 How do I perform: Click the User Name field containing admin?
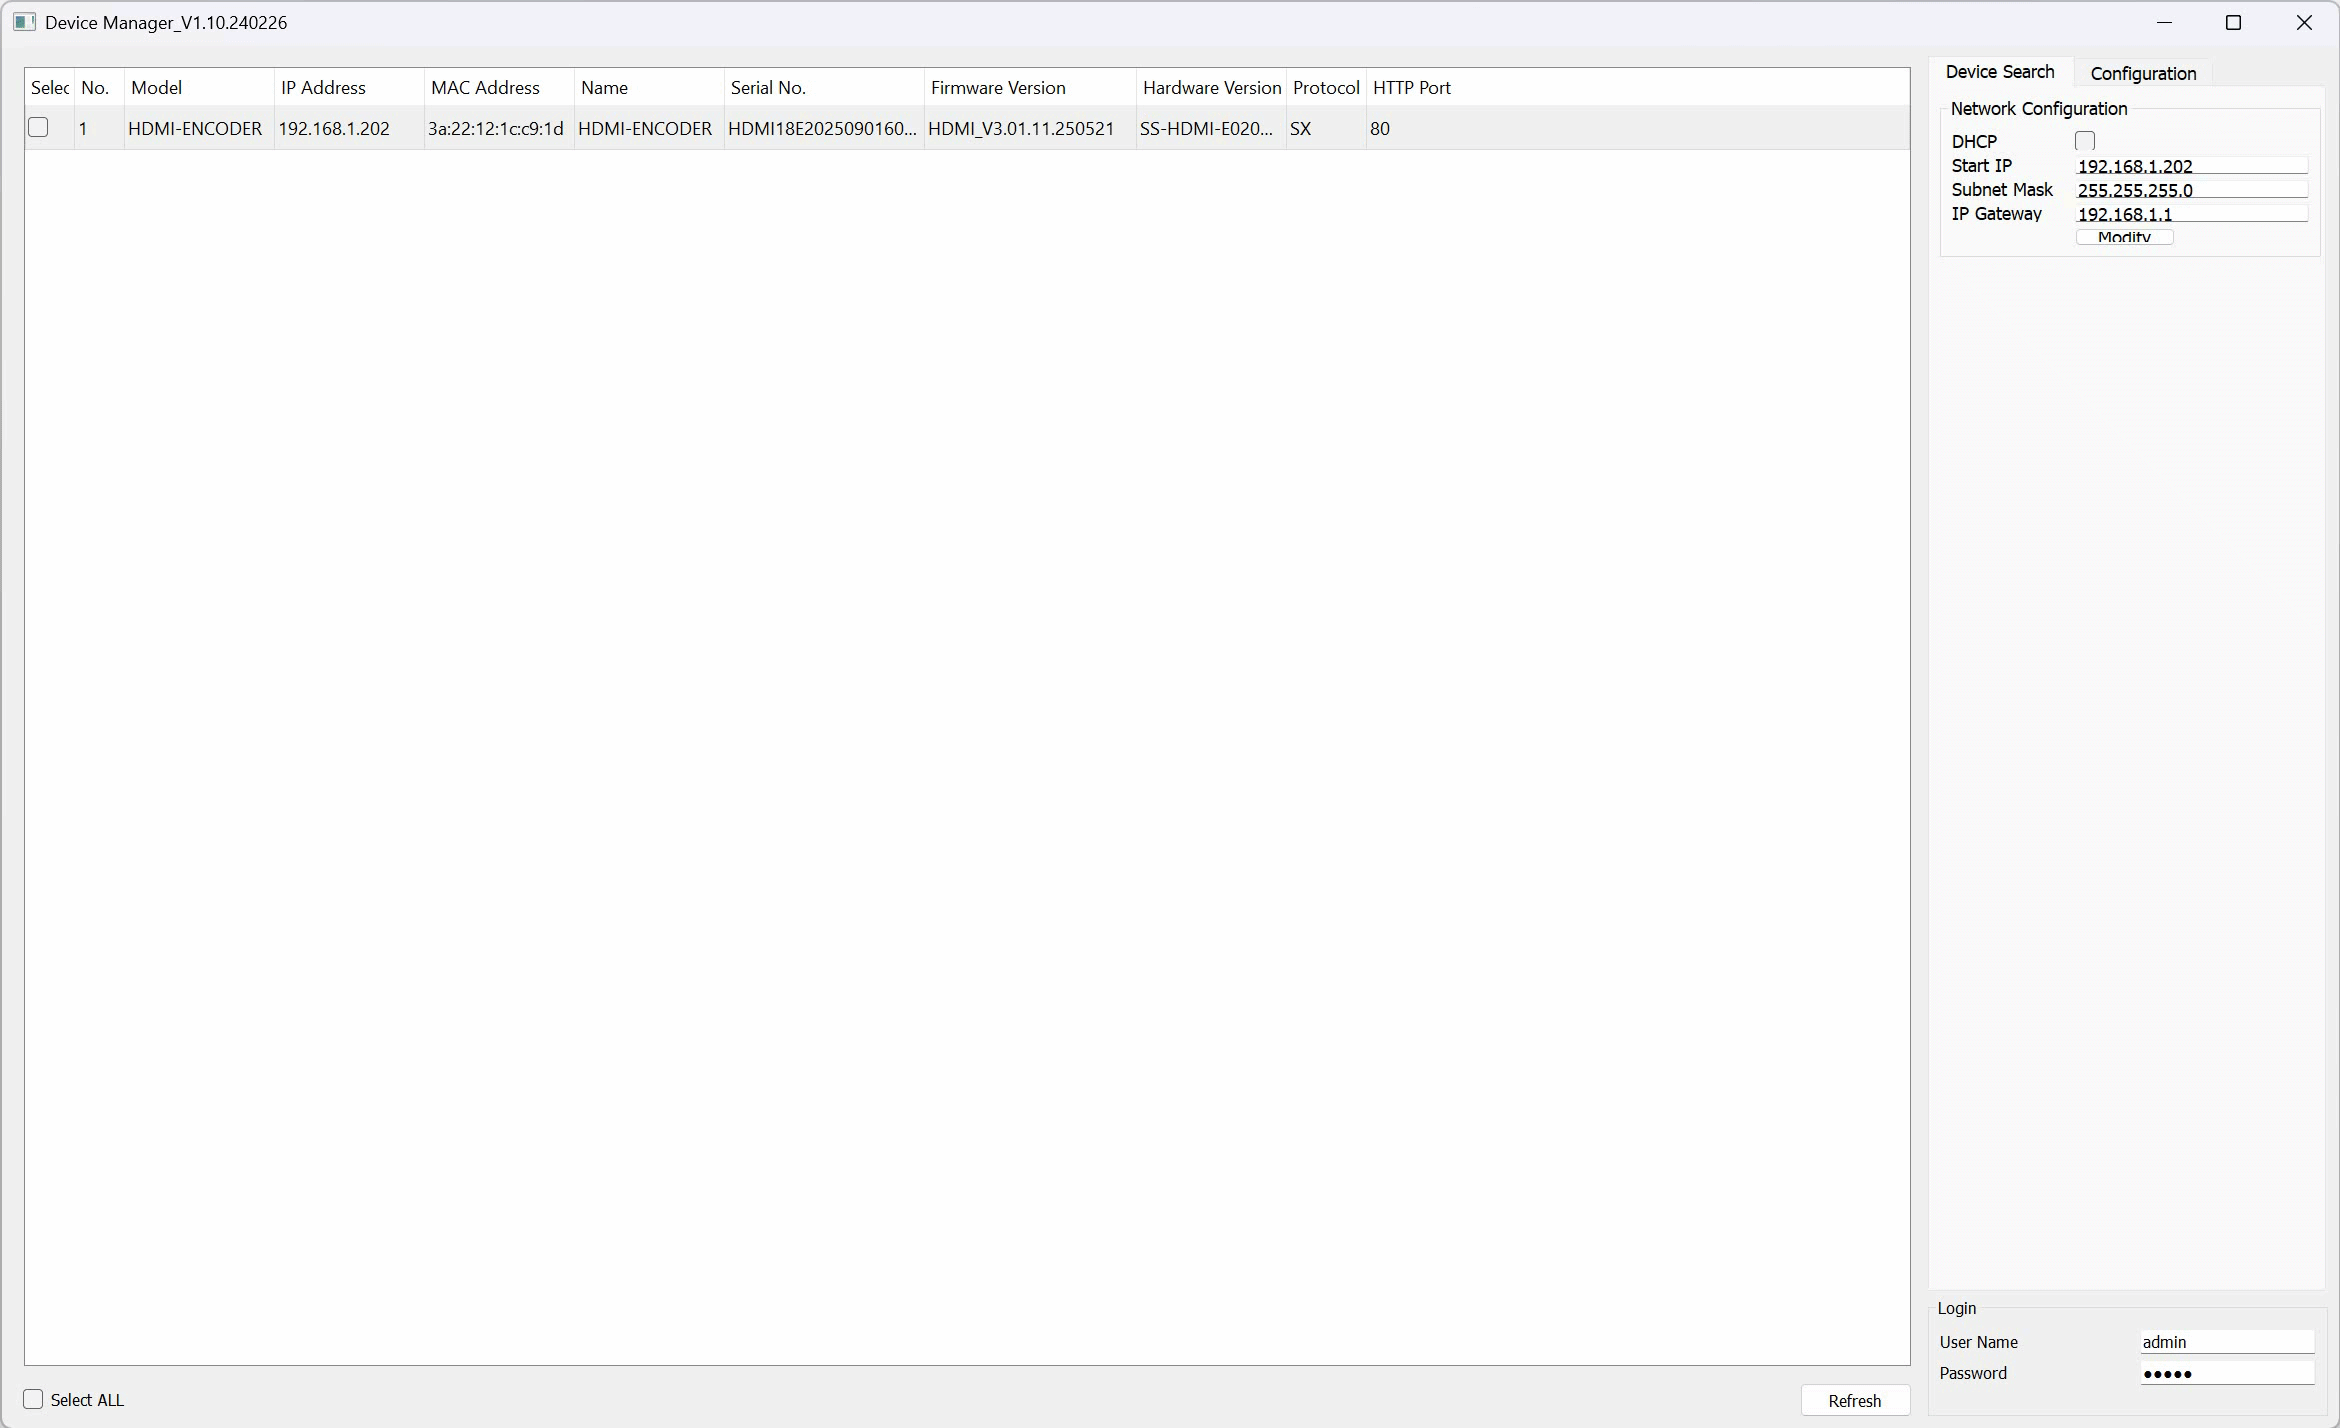[2226, 1342]
